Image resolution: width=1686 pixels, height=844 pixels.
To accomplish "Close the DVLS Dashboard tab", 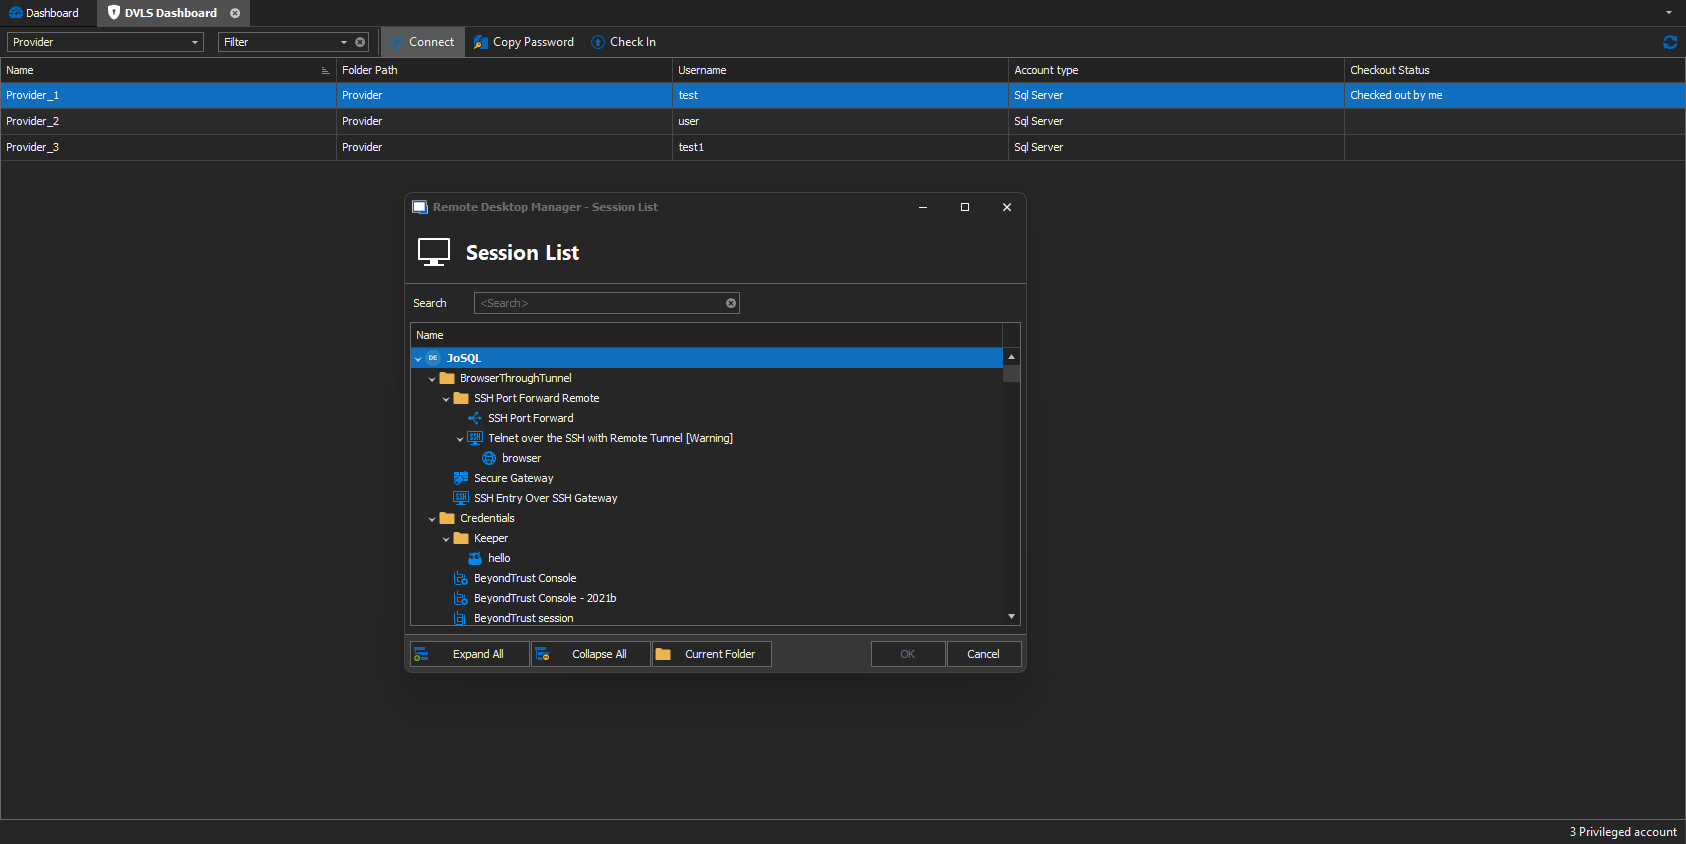I will pyautogui.click(x=235, y=13).
